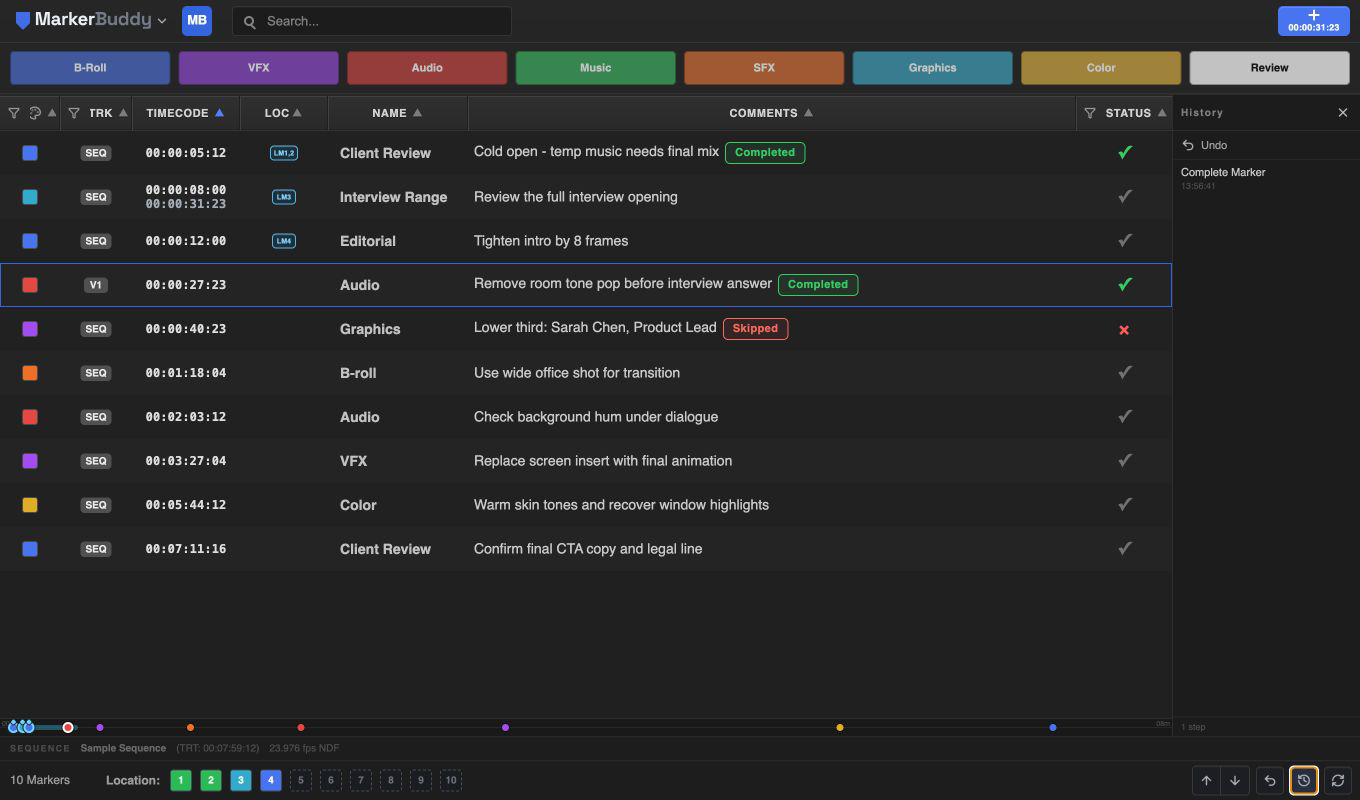Click the yellow color swatch on the Color row

(x=30, y=505)
